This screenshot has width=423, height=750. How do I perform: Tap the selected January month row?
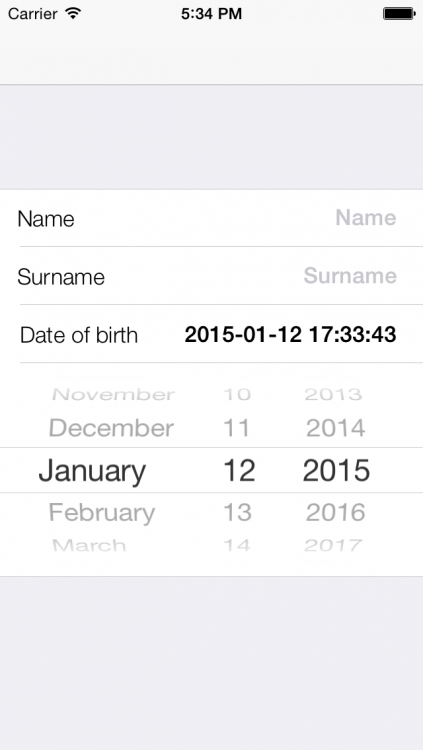(92, 471)
